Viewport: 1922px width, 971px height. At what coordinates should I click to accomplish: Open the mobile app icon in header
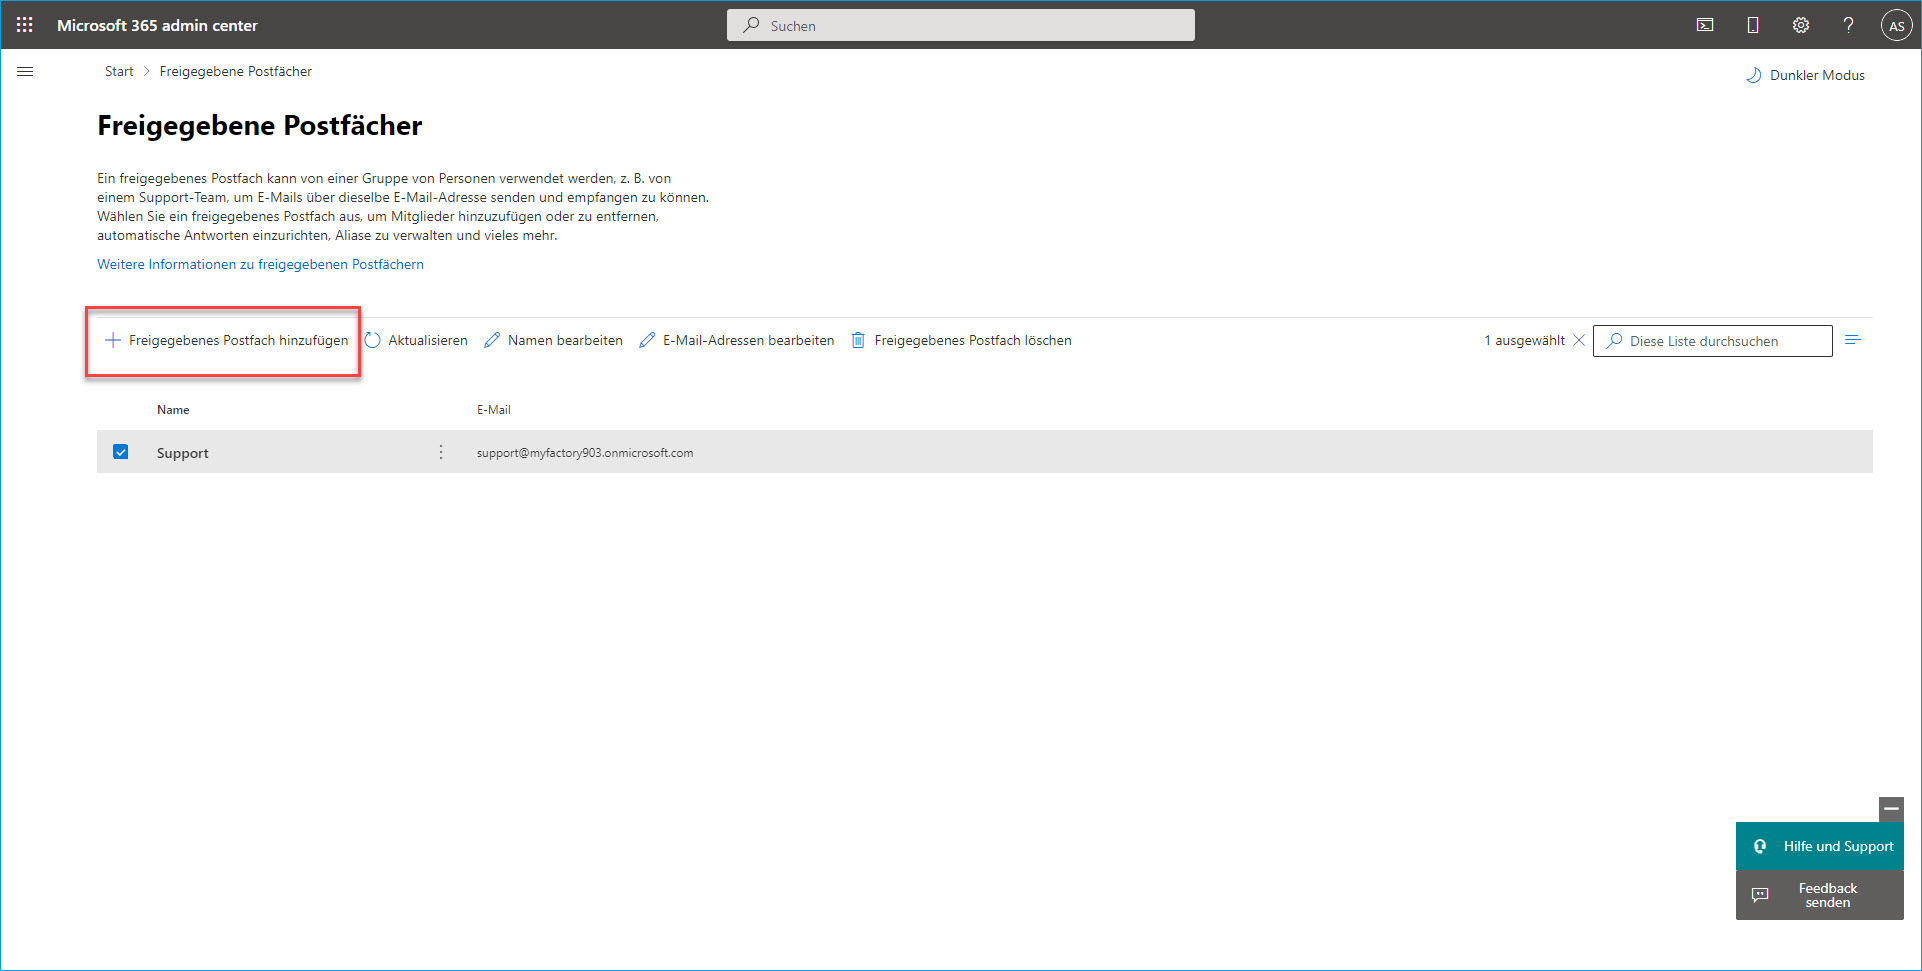pos(1753,25)
